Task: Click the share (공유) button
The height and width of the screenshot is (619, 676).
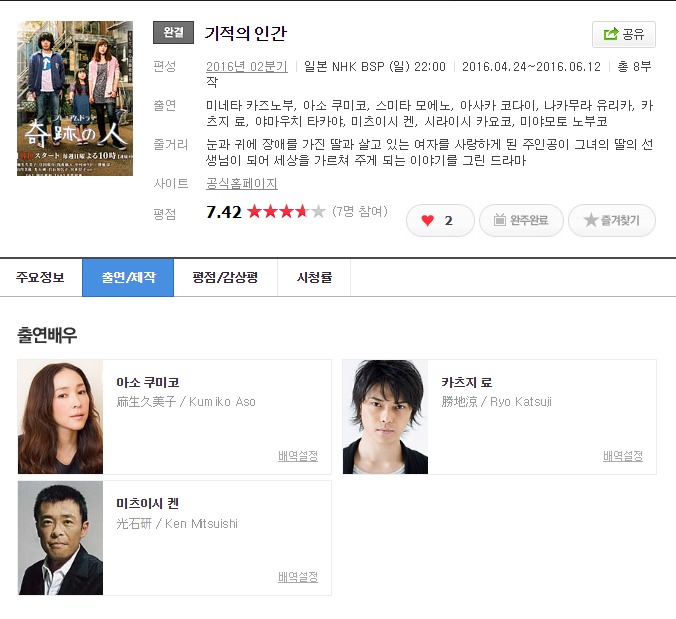Action: [624, 34]
